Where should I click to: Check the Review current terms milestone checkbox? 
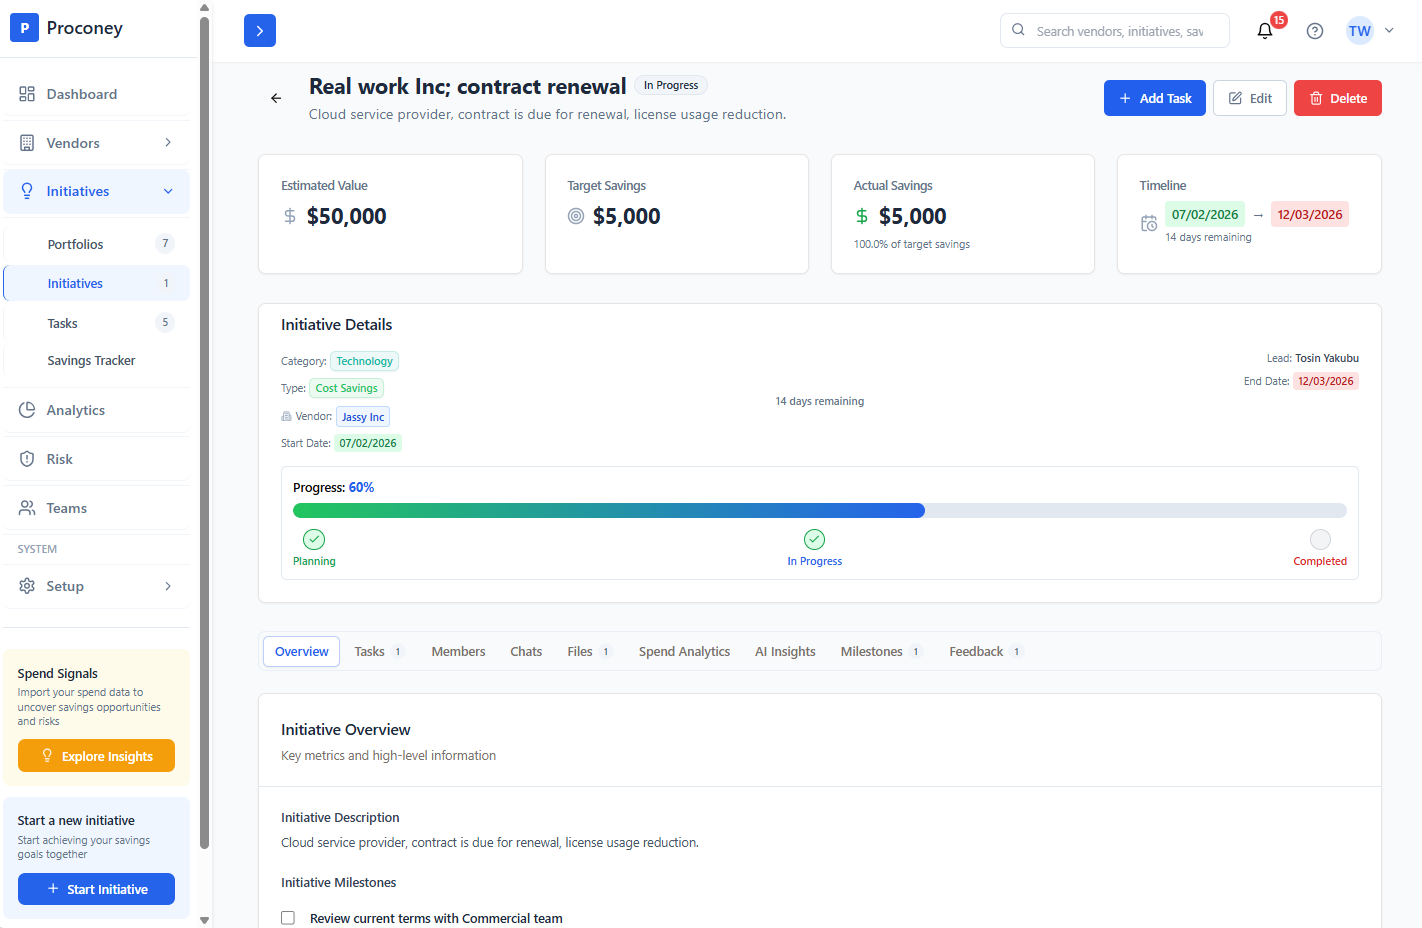(x=288, y=918)
